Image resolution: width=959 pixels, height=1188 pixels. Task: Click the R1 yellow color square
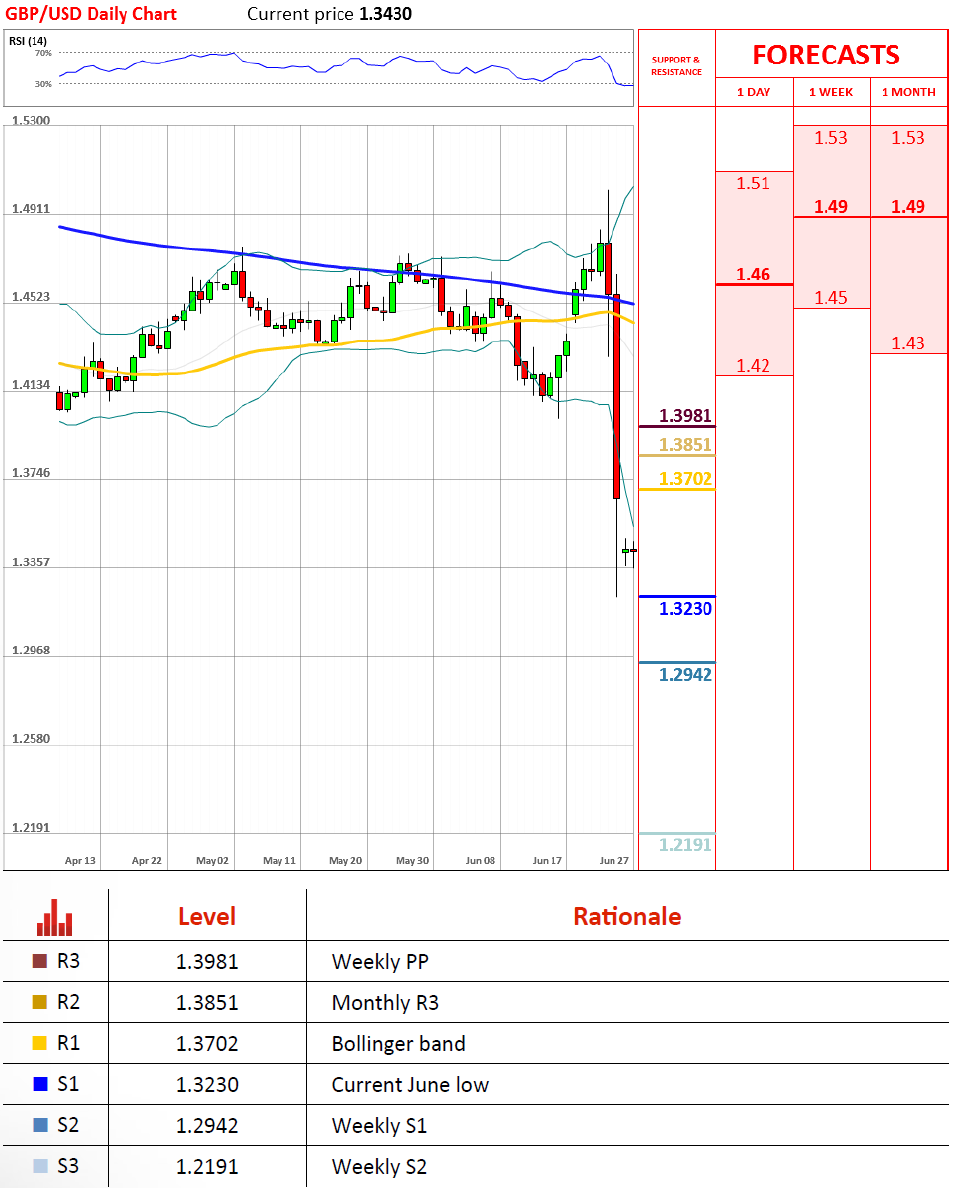coord(40,1043)
